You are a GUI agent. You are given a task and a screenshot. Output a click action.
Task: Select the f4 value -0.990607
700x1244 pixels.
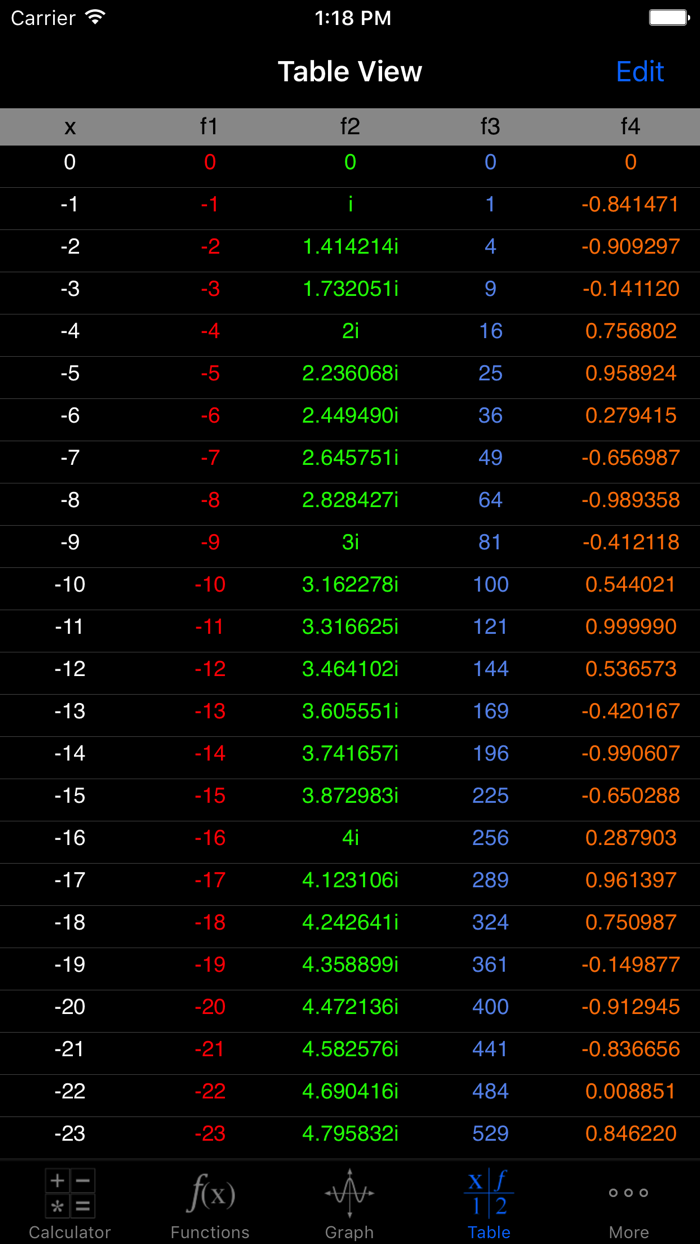(630, 754)
